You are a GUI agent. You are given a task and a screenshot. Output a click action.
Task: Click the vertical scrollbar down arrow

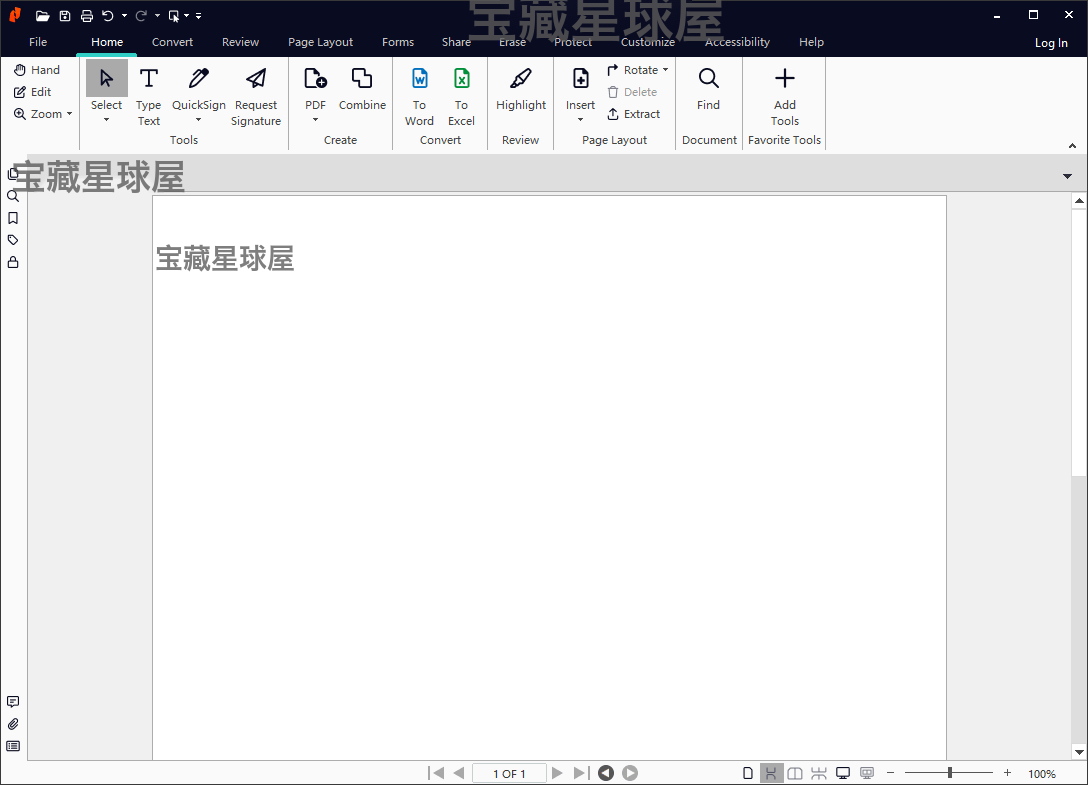tap(1079, 752)
